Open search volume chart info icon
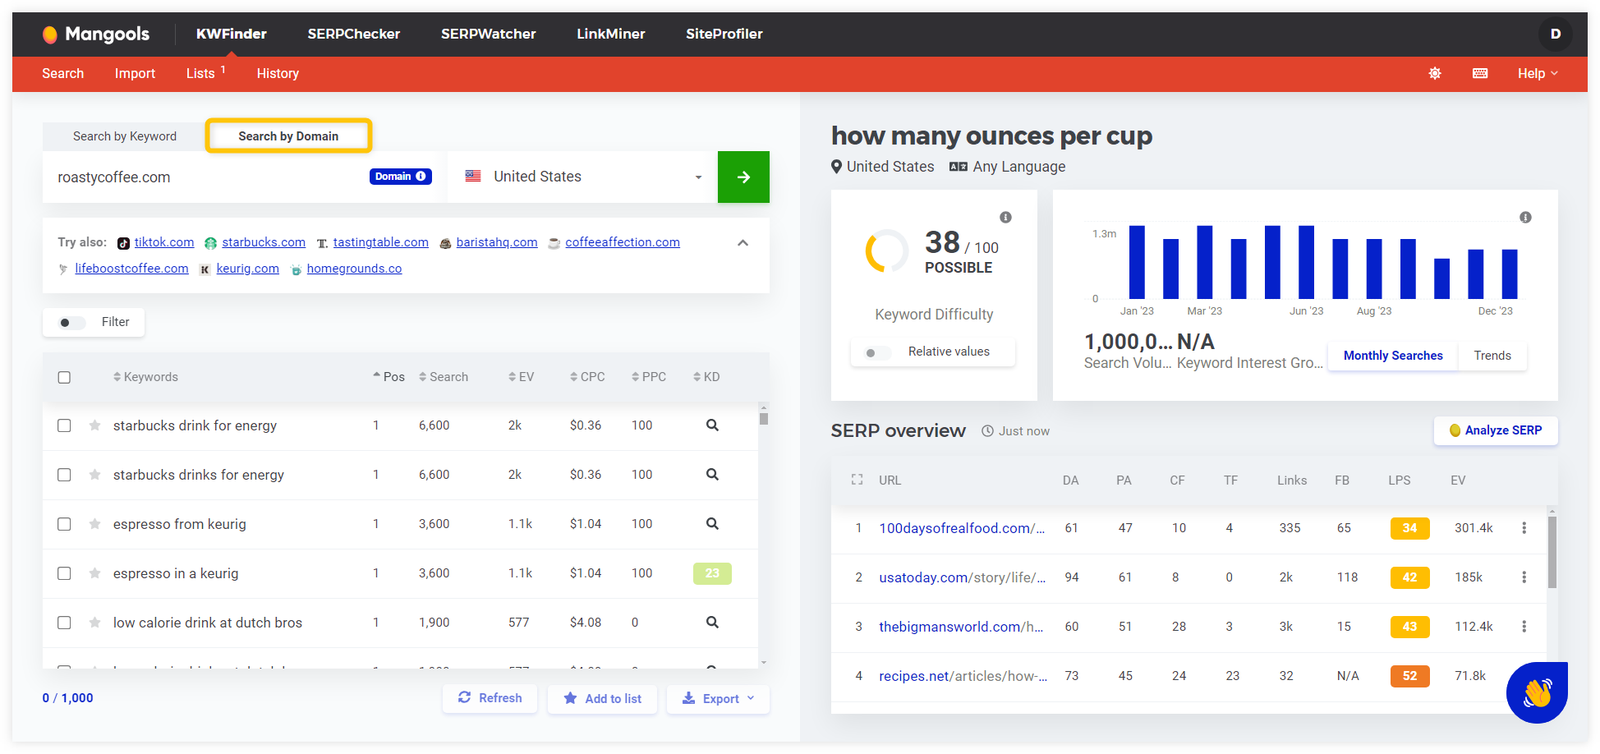This screenshot has width=1600, height=754. (x=1525, y=217)
